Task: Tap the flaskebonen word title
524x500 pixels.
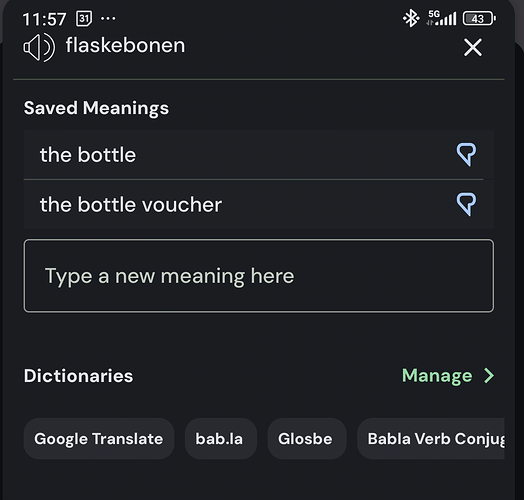Action: (125, 45)
